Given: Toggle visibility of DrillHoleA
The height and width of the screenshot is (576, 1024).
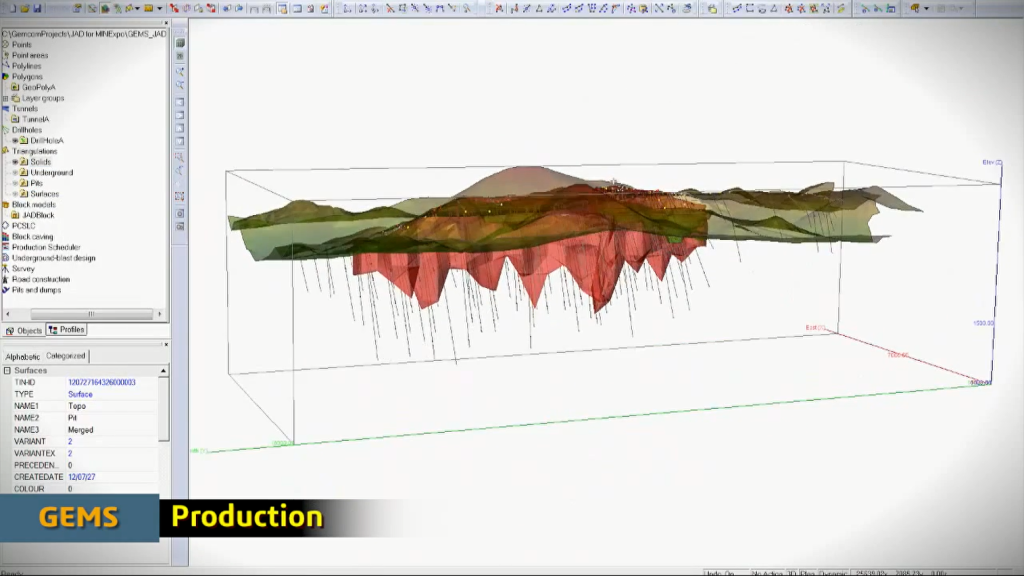Looking at the screenshot, I should [15, 141].
